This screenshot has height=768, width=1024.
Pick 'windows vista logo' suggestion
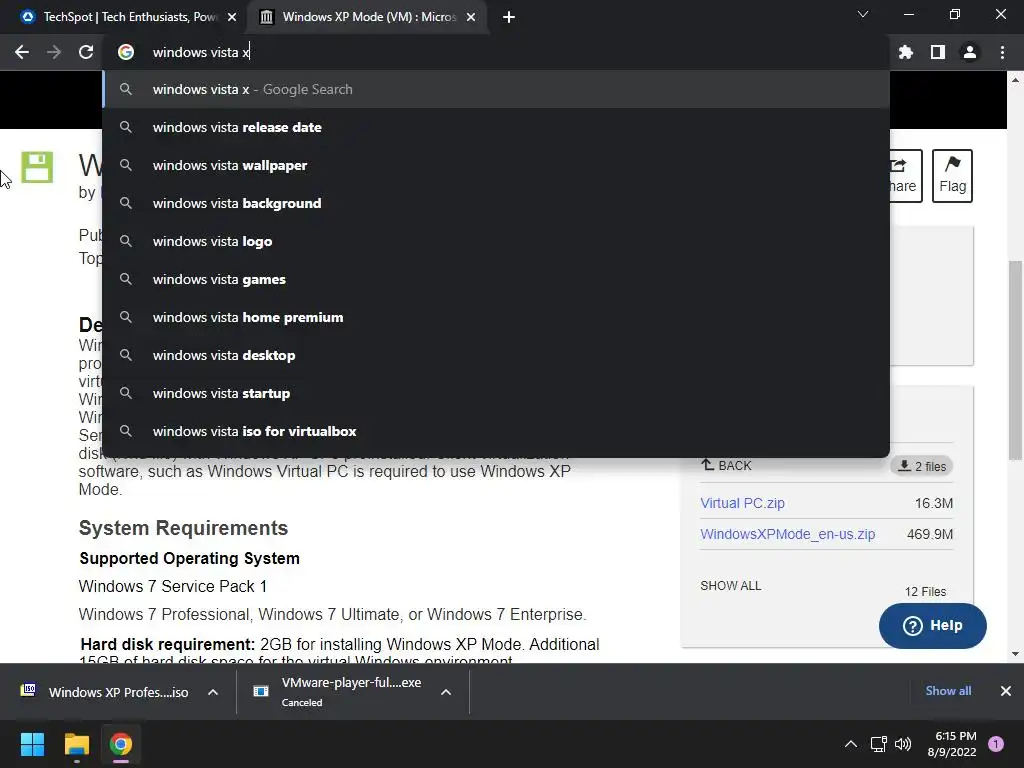[496, 241]
